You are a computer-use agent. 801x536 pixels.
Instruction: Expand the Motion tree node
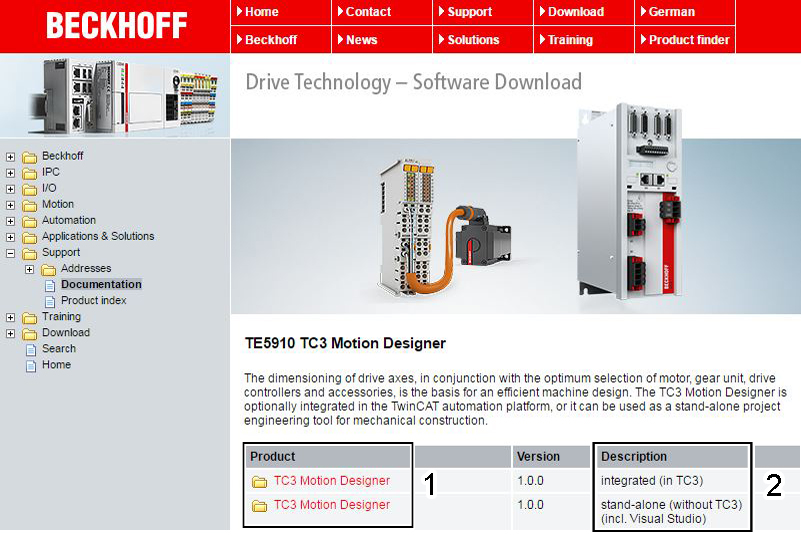coord(10,205)
